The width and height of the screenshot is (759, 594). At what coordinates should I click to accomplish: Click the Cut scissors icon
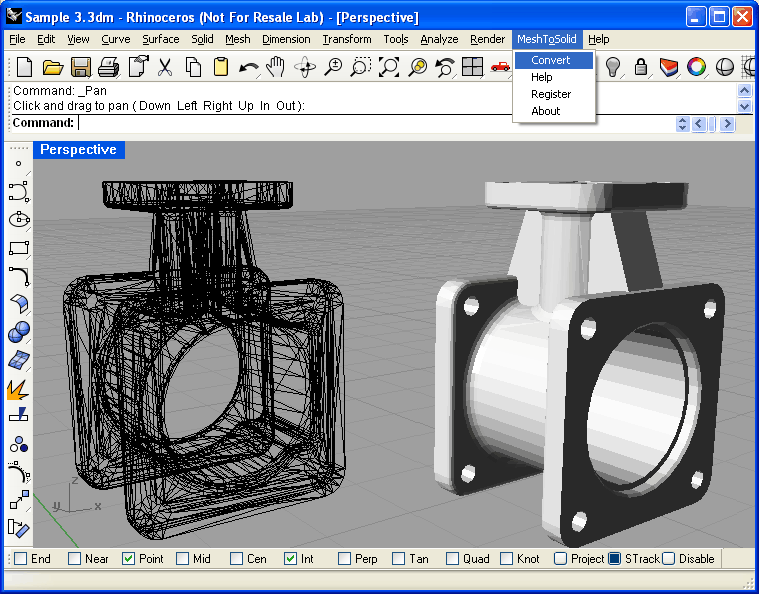point(165,67)
